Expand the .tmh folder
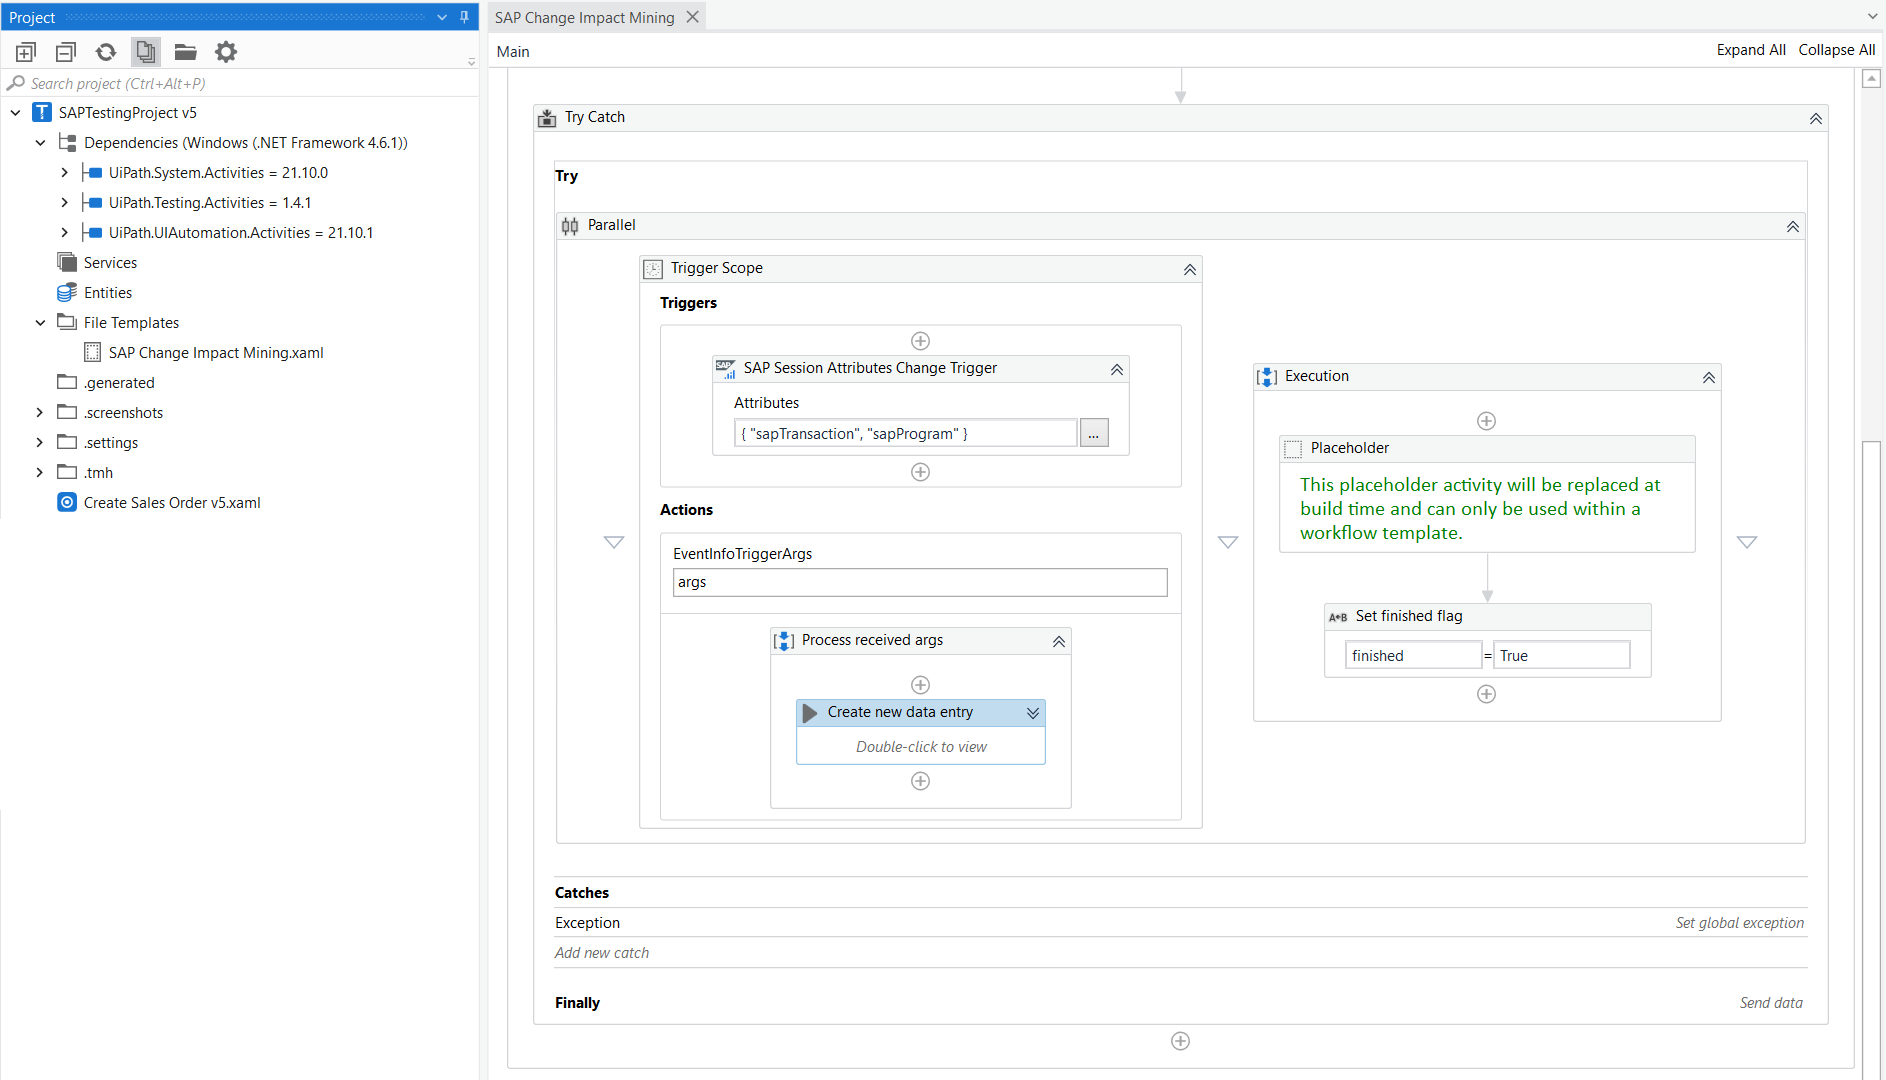1886x1080 pixels. (x=40, y=473)
